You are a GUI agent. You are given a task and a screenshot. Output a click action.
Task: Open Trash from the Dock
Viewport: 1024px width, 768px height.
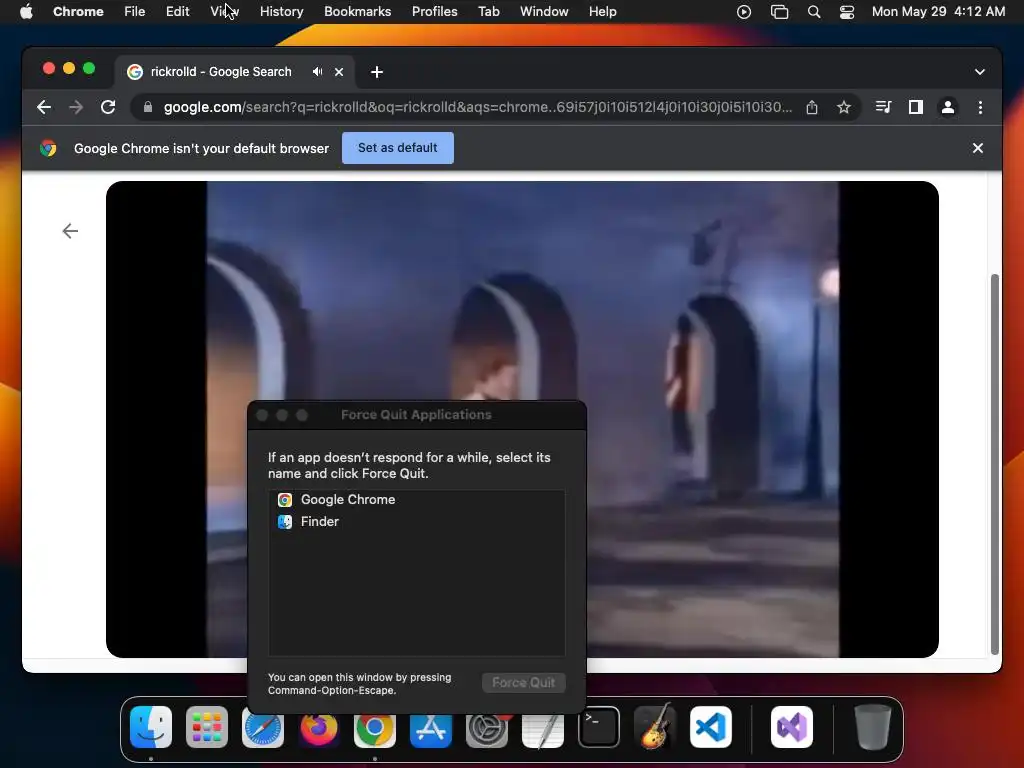(872, 727)
